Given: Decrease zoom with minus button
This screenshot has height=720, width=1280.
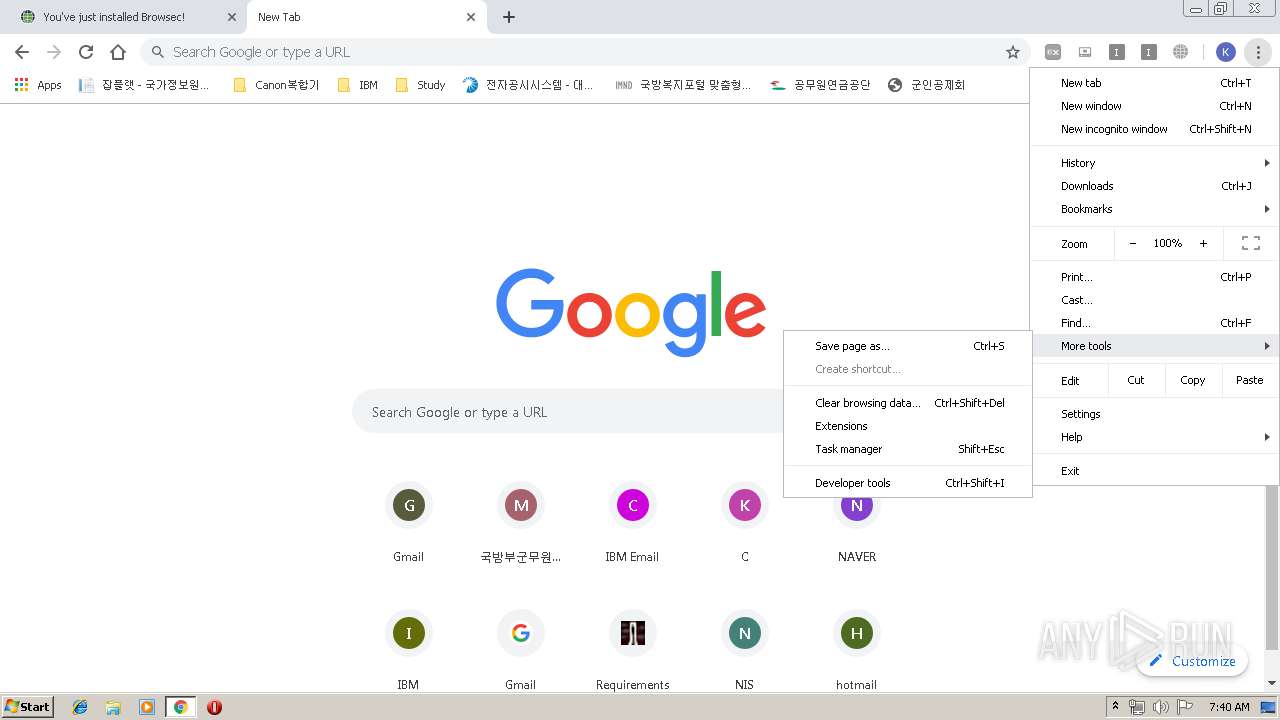Looking at the screenshot, I should [1132, 243].
